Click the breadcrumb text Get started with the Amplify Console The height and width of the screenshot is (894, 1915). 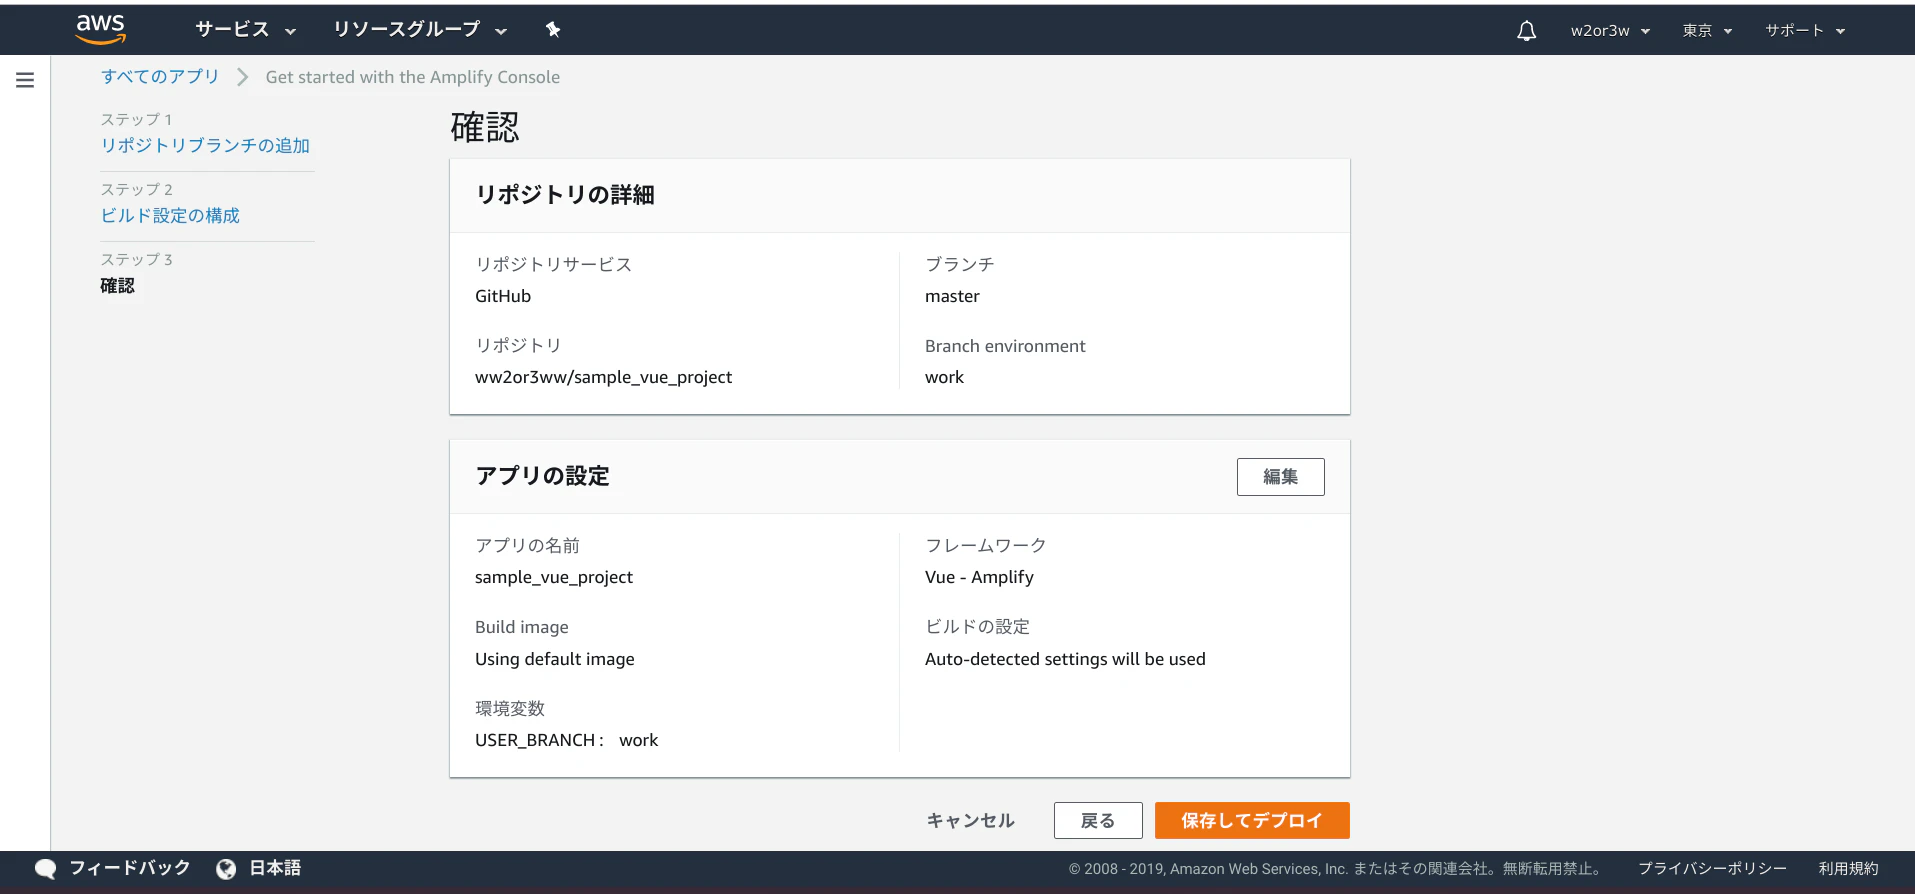pos(413,77)
